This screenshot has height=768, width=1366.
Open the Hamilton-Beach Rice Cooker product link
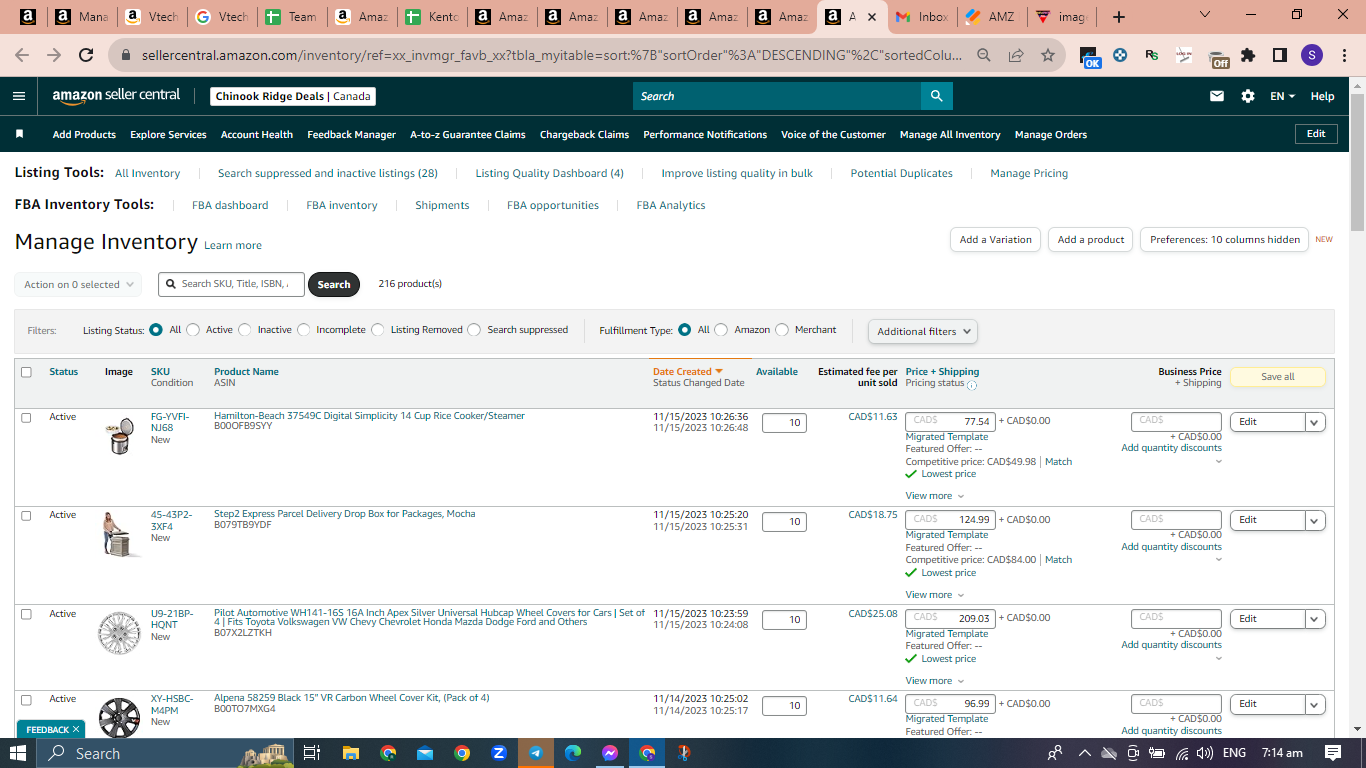click(x=369, y=415)
